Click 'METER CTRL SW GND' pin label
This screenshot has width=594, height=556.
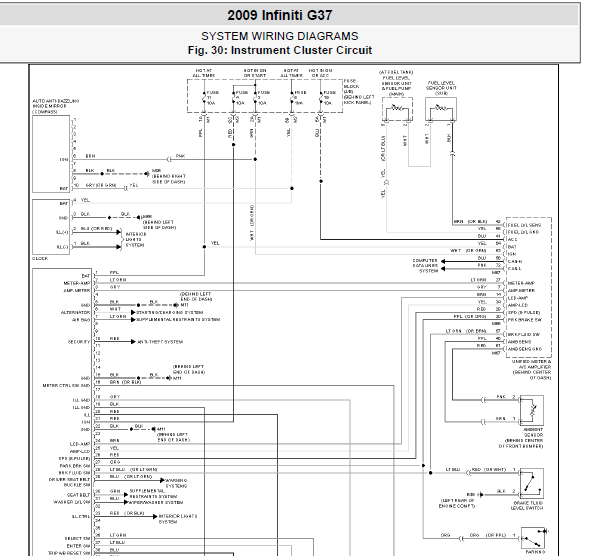point(66,386)
